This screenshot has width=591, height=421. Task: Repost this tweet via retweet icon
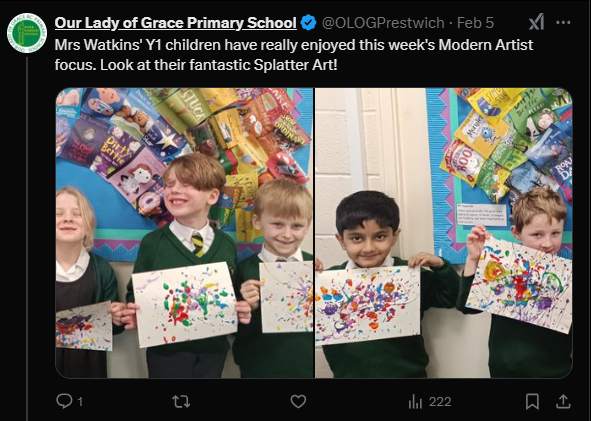pos(181,401)
